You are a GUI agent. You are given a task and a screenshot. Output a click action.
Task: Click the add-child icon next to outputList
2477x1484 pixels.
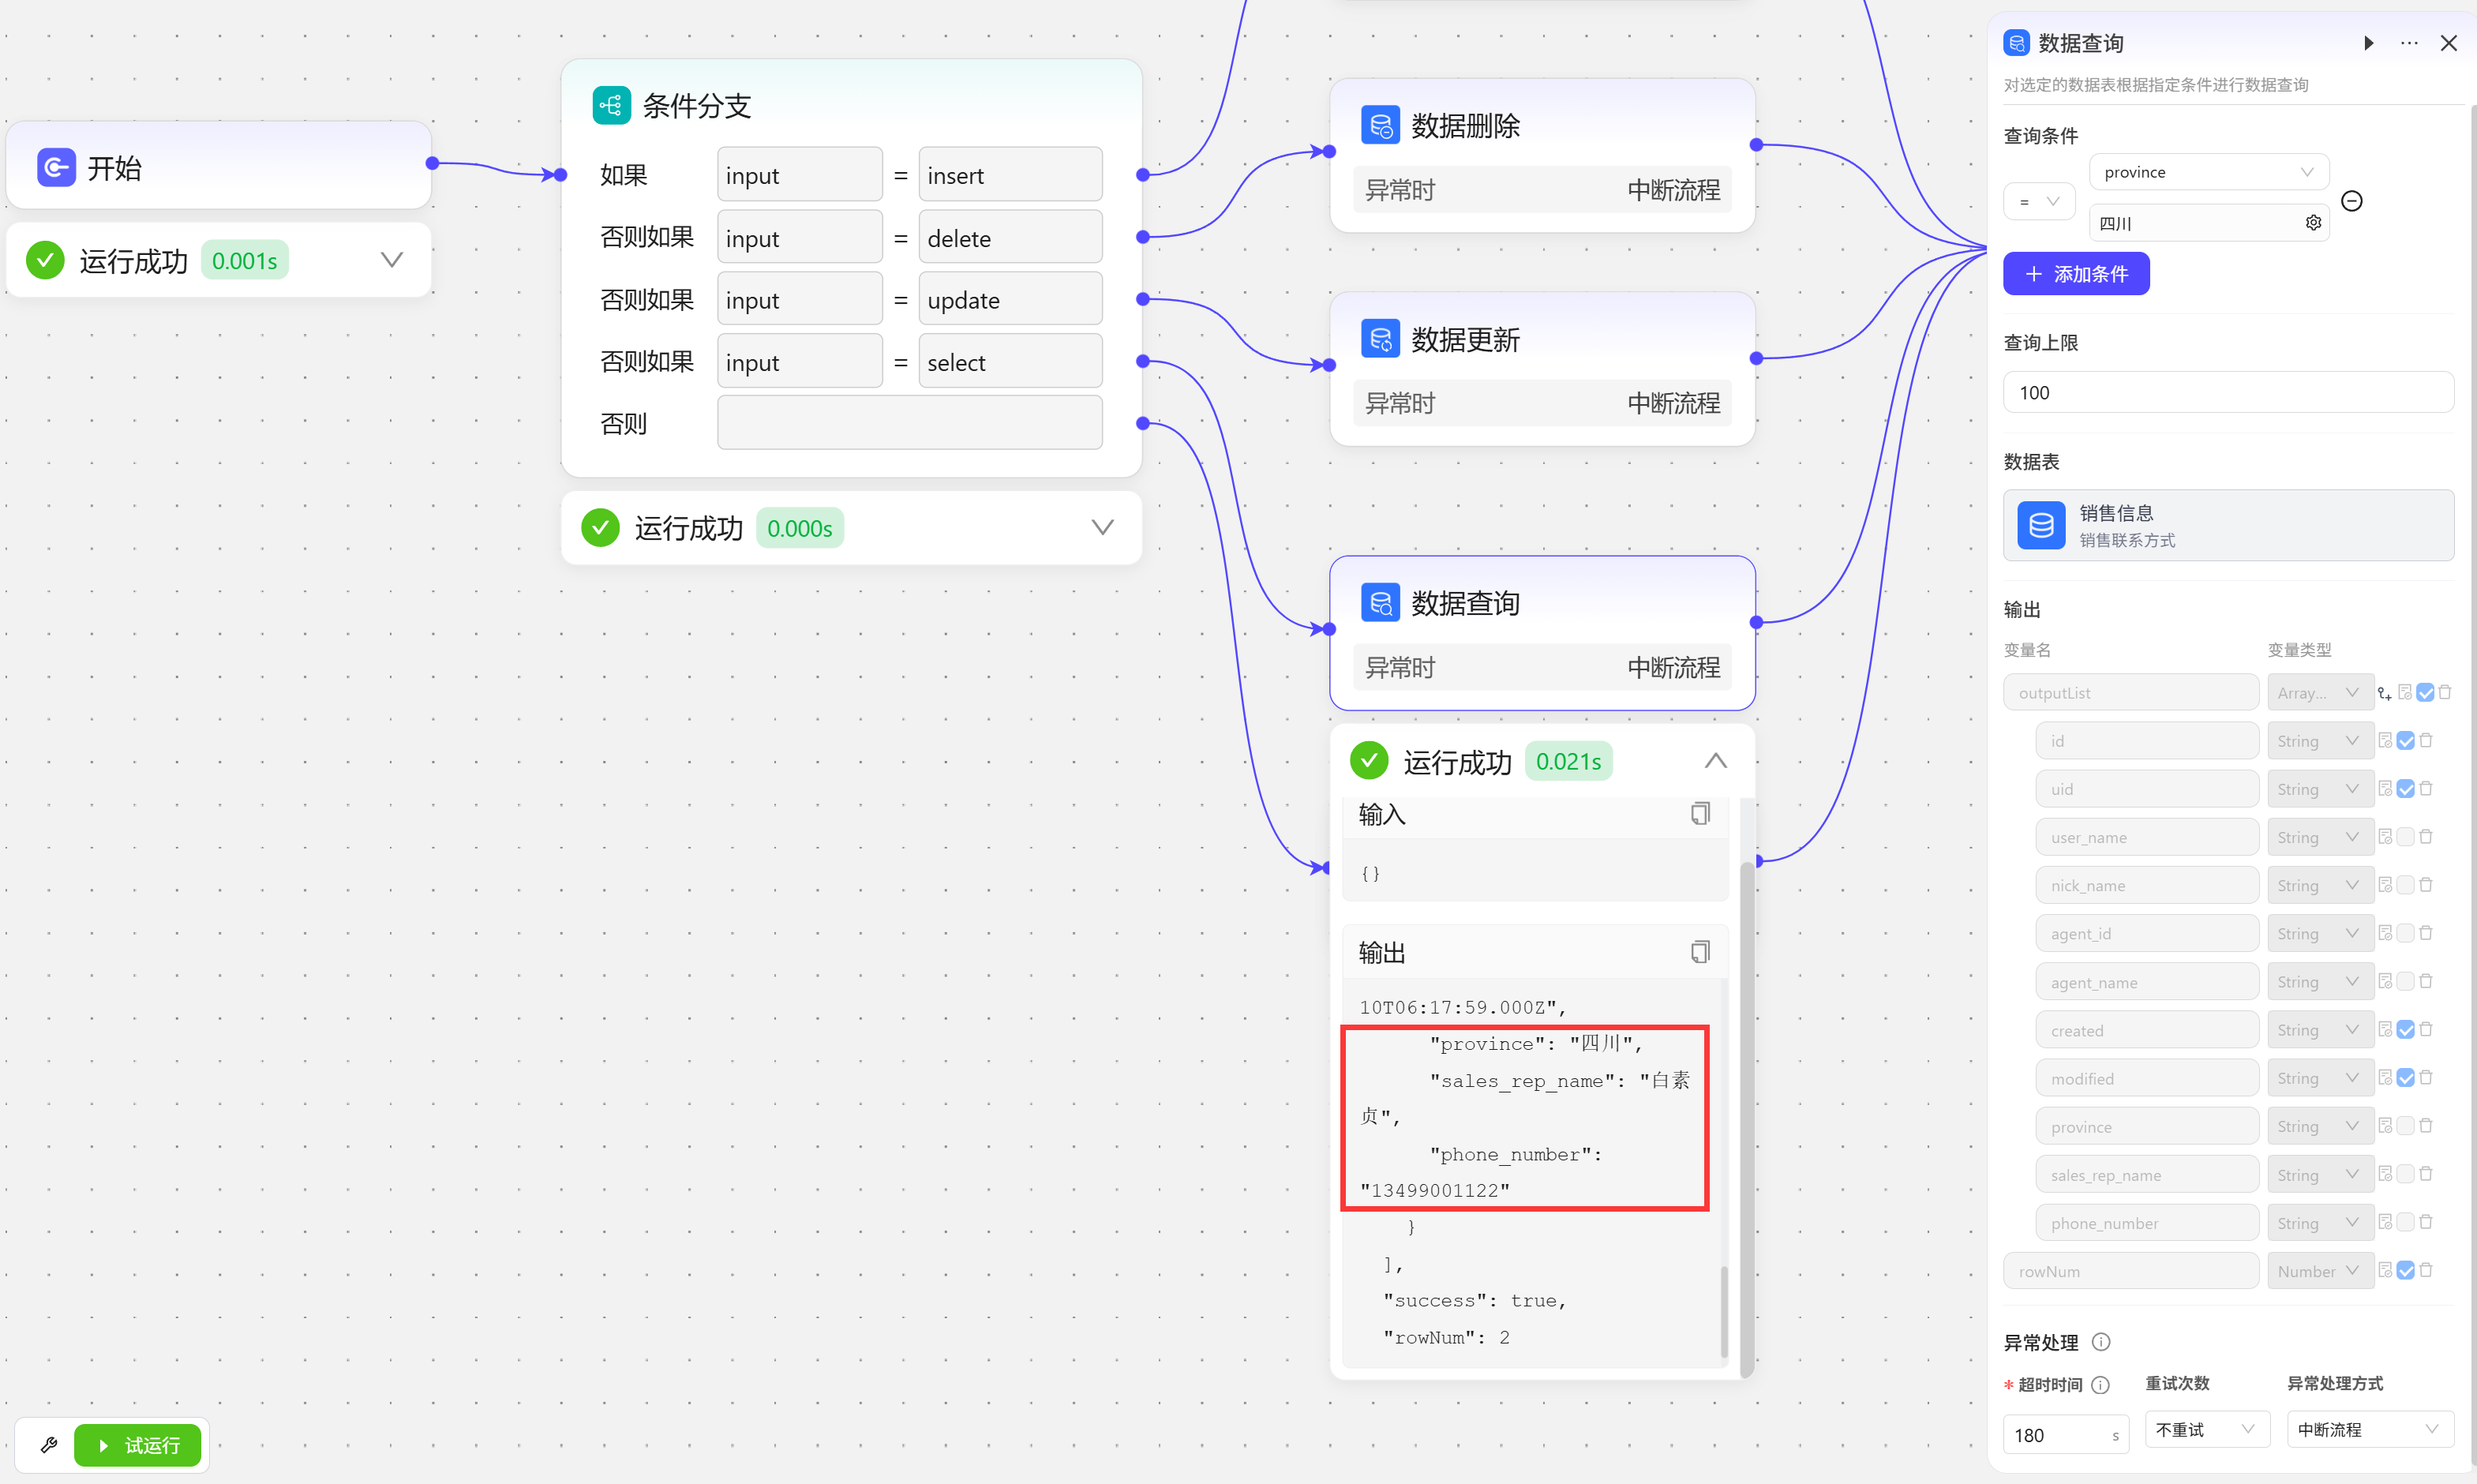click(x=2385, y=693)
